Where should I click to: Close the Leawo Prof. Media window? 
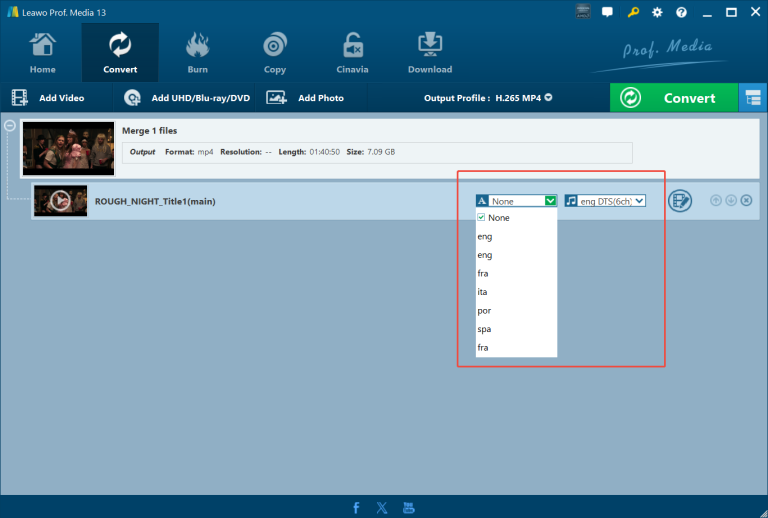(755, 12)
